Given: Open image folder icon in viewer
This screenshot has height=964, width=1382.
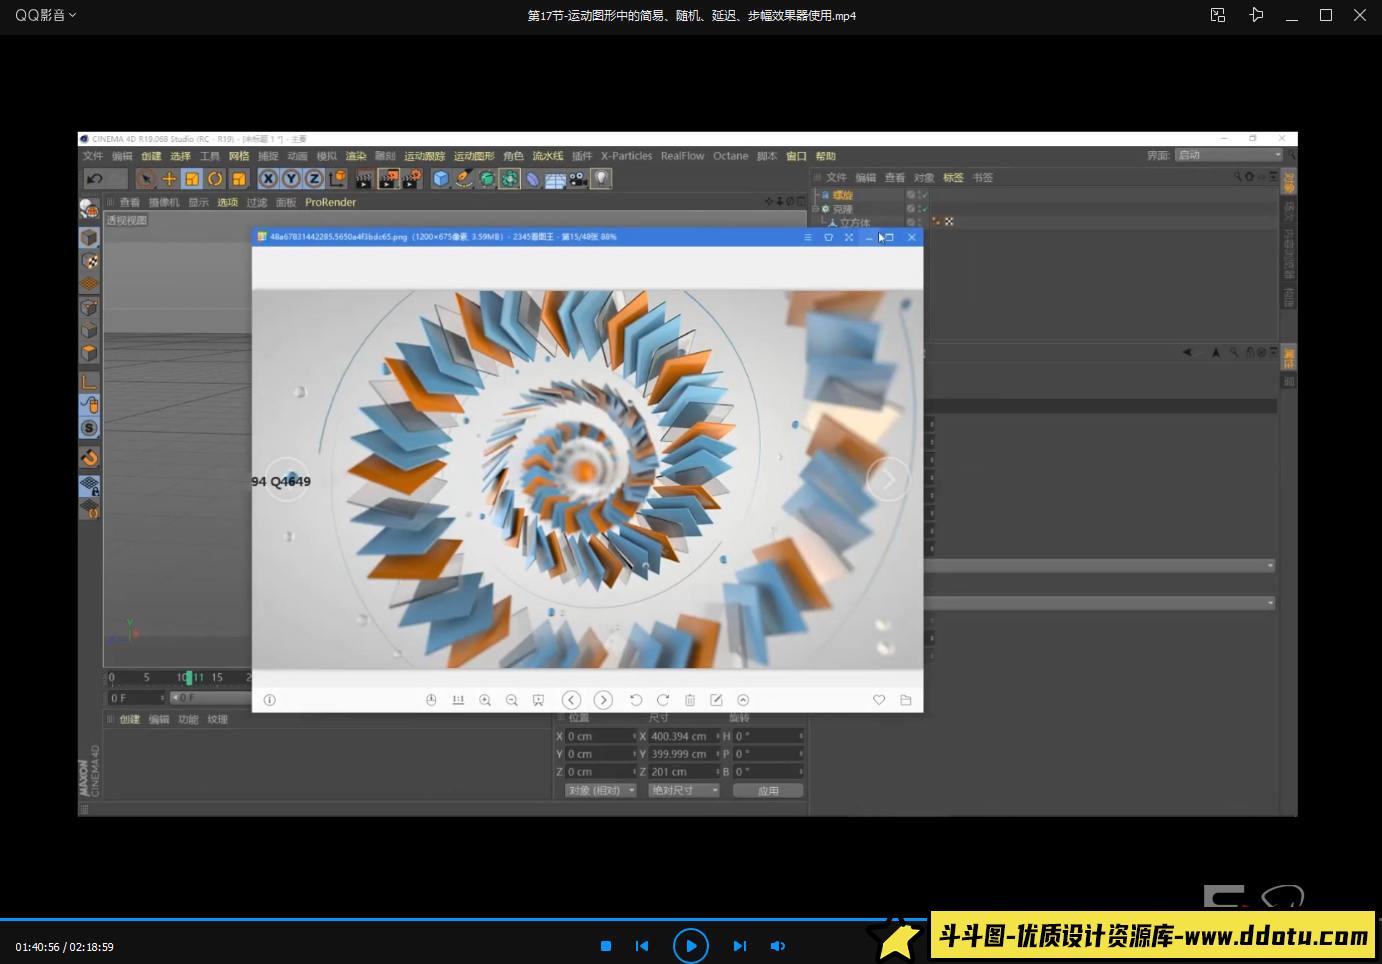Looking at the screenshot, I should click(x=906, y=700).
